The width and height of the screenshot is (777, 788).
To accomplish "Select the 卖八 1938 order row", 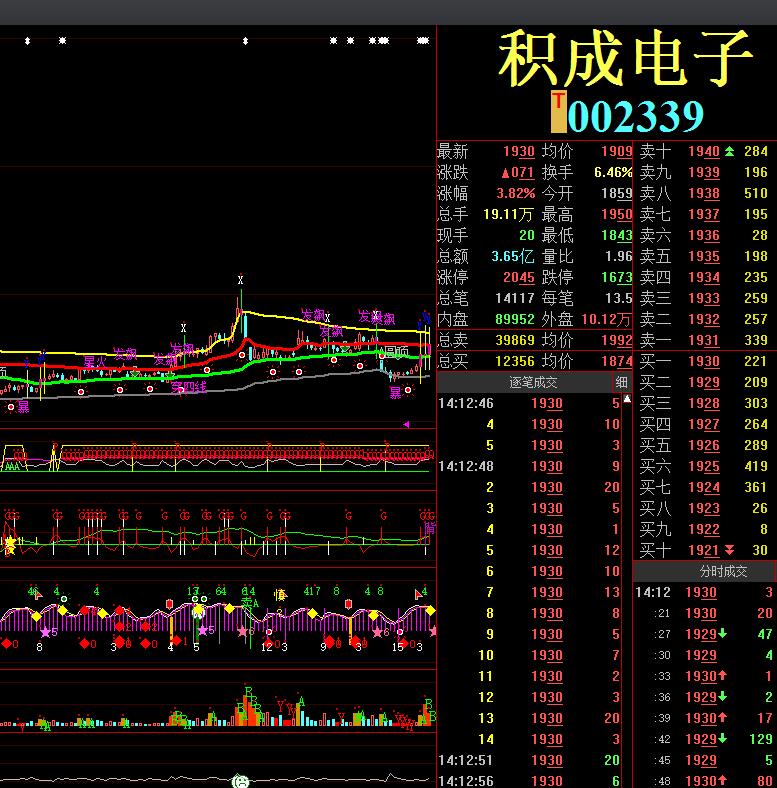I will [704, 193].
